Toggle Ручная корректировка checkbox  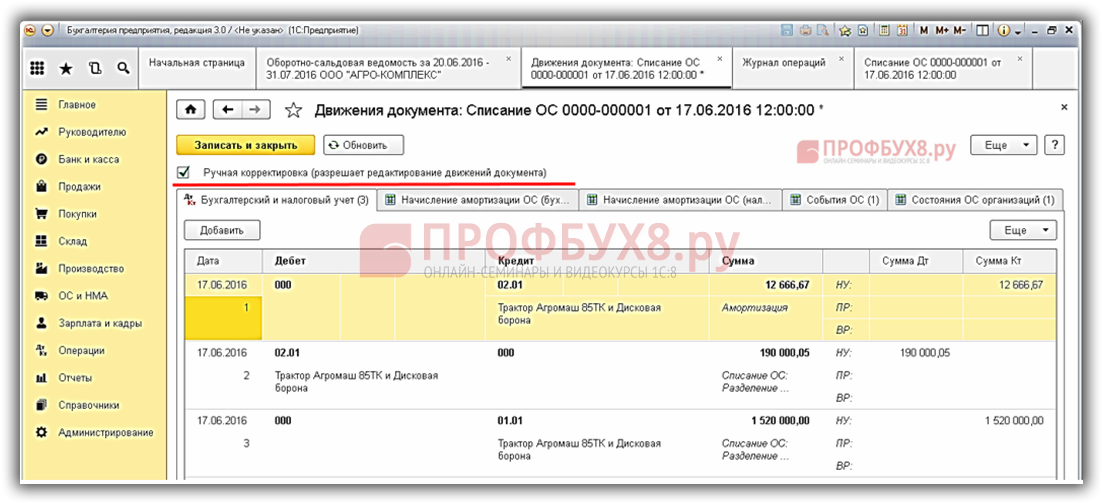point(184,172)
